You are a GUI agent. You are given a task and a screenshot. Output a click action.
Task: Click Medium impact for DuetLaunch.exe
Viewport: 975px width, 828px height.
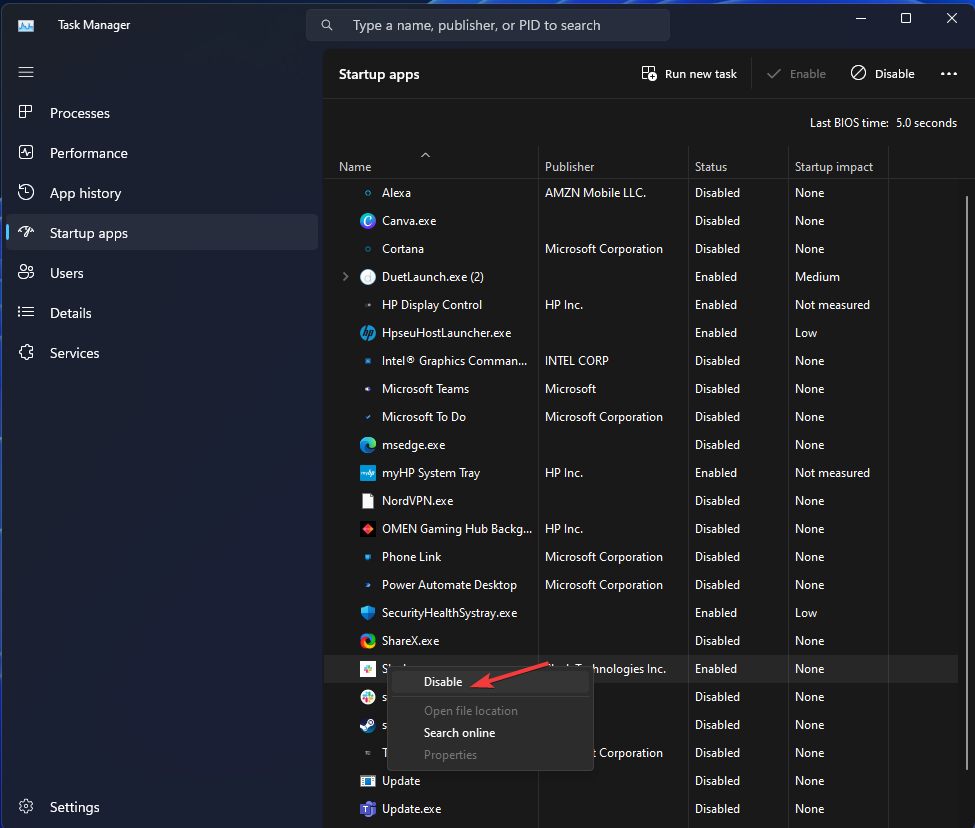tap(817, 277)
